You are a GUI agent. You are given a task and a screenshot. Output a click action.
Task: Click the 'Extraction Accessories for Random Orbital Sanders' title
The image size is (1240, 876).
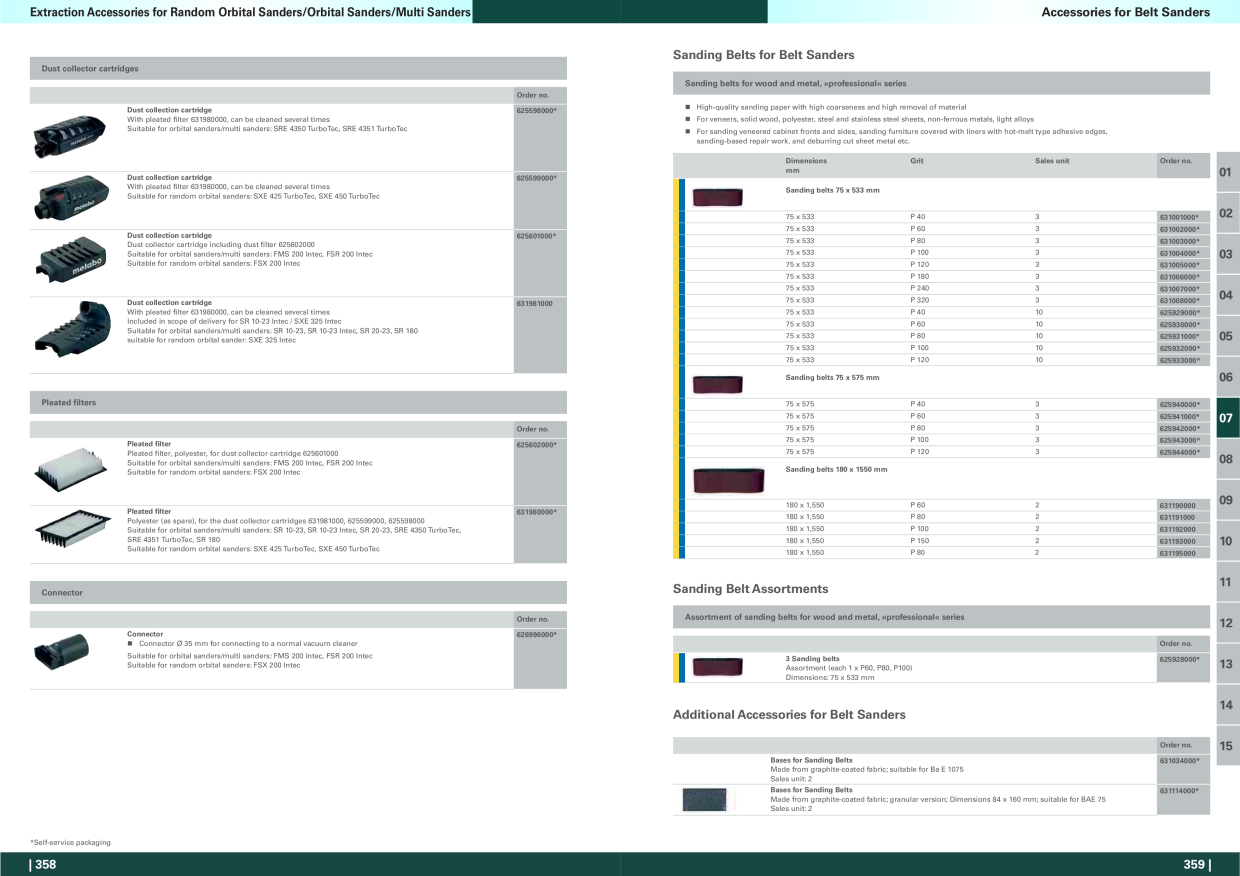[250, 12]
